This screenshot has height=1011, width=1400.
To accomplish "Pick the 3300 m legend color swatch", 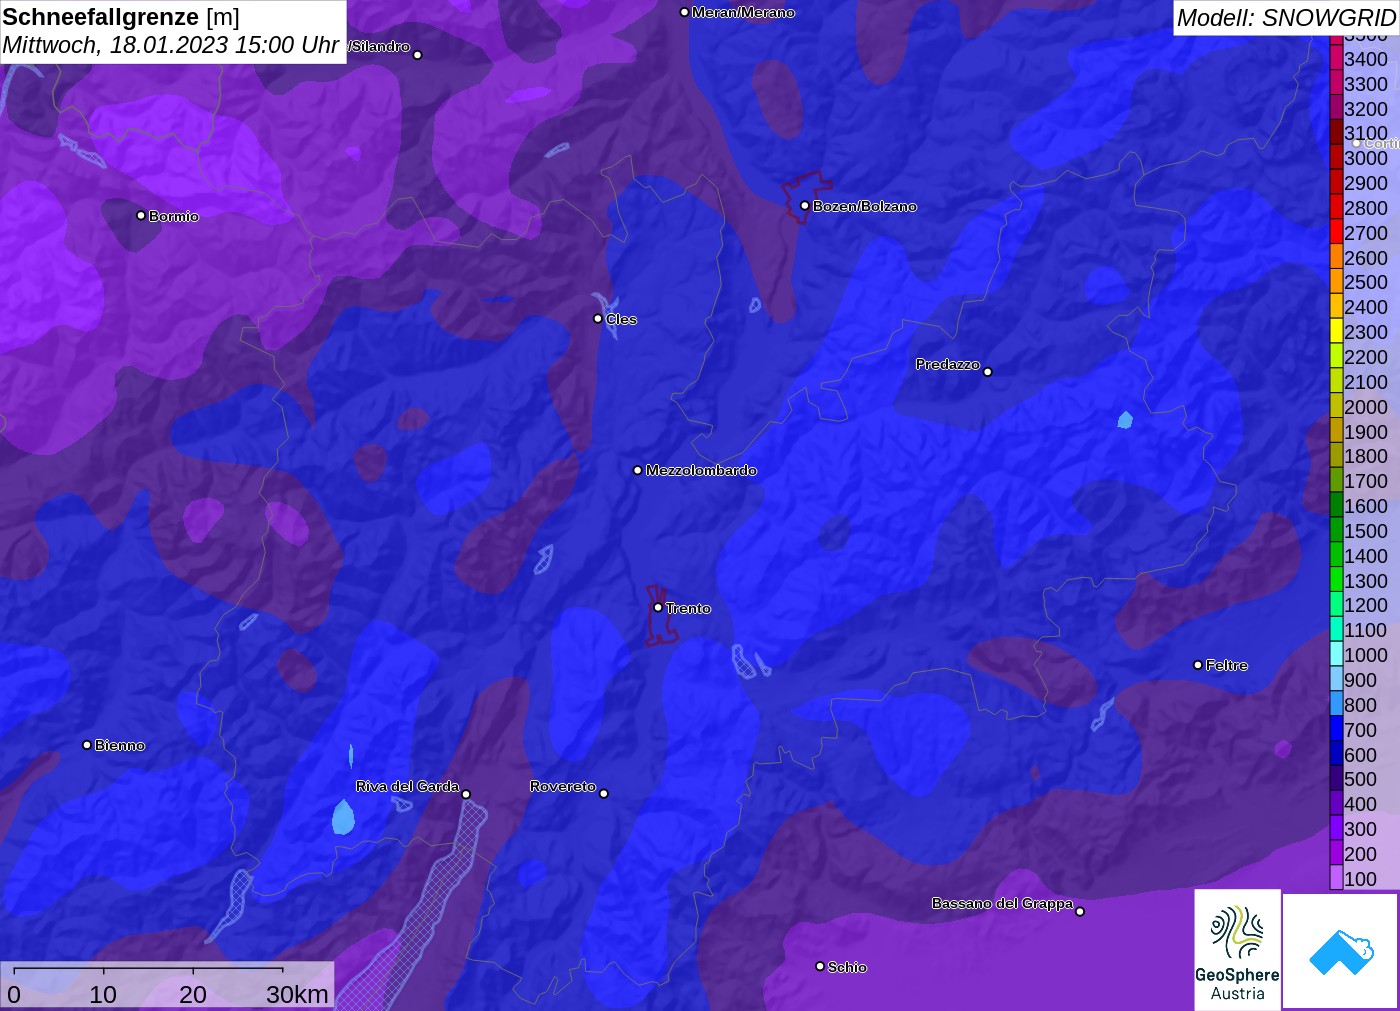I will pos(1336,84).
